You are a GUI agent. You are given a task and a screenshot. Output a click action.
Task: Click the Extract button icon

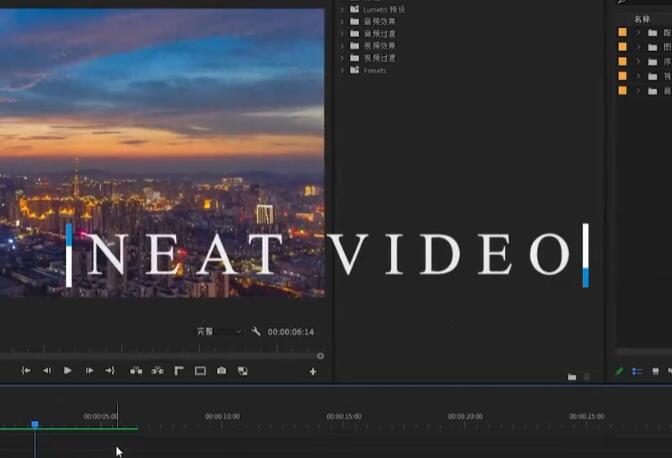pyautogui.click(x=157, y=371)
